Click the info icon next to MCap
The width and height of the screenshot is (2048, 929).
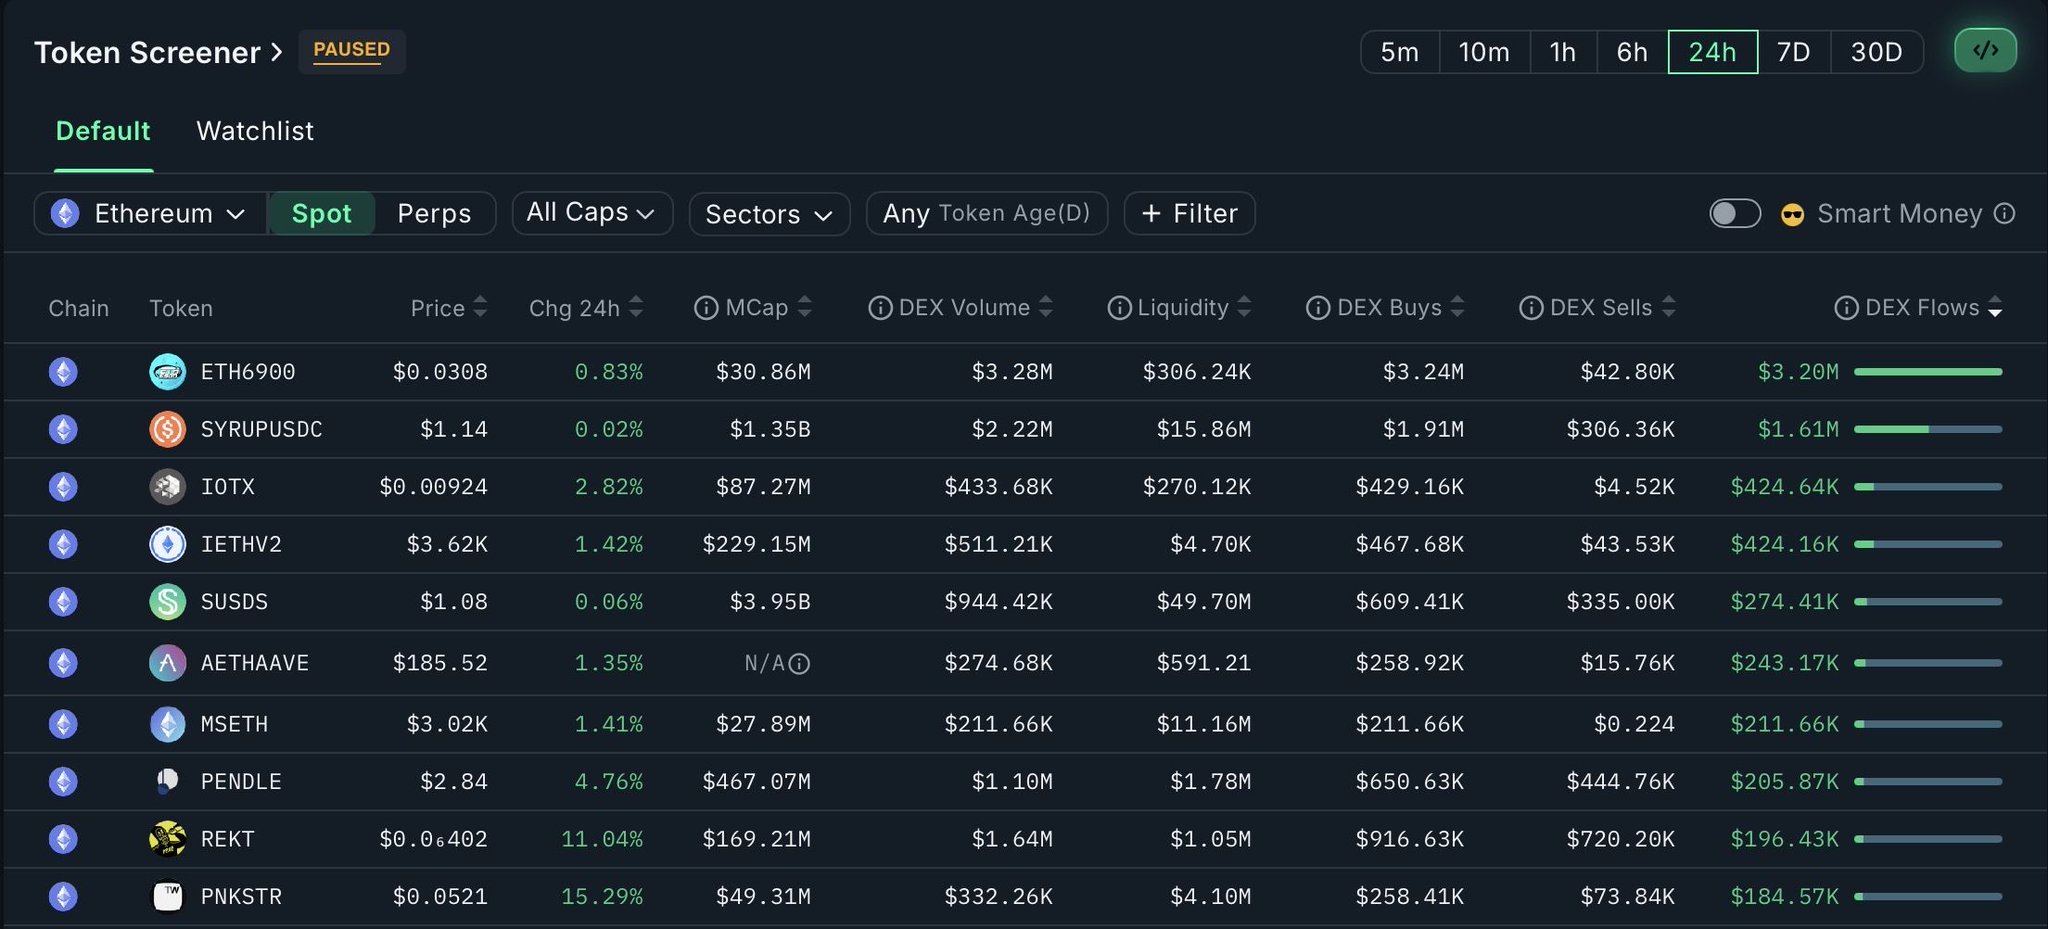coord(706,308)
